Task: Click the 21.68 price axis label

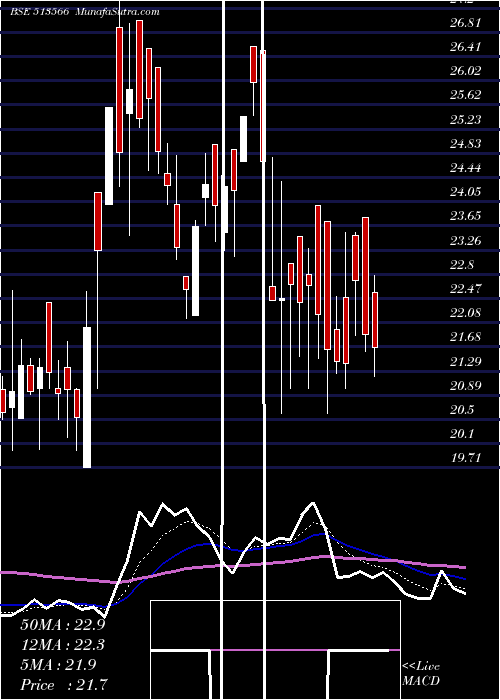Action: tap(466, 337)
